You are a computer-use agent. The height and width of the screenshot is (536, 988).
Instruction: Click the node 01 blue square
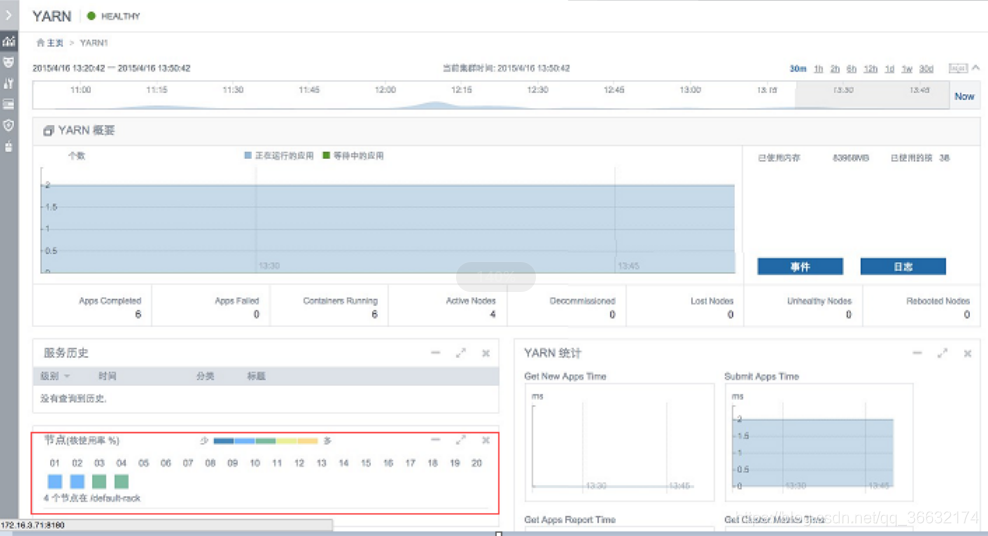(x=55, y=482)
